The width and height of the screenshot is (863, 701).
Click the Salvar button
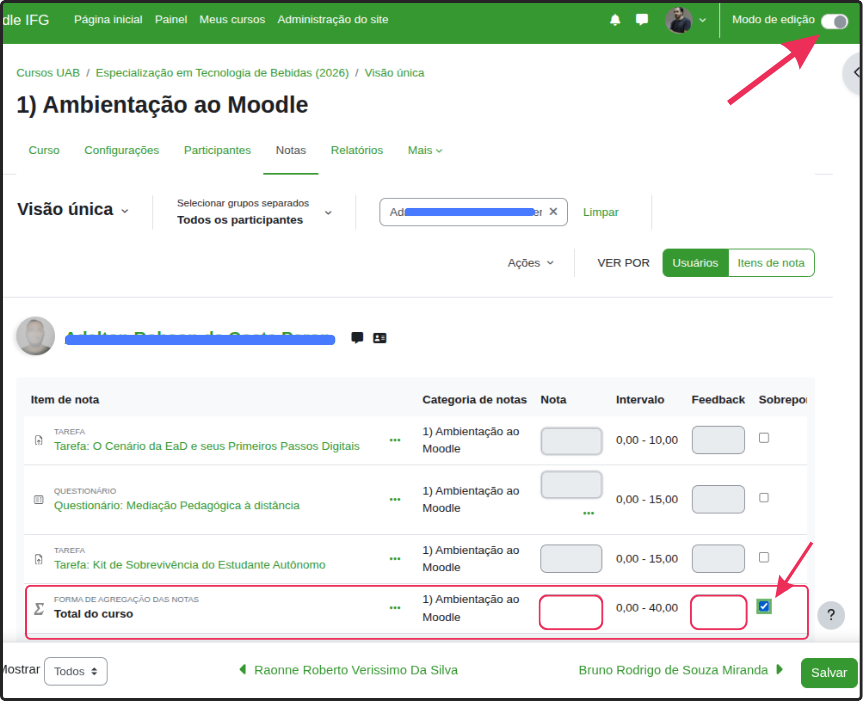(x=828, y=672)
